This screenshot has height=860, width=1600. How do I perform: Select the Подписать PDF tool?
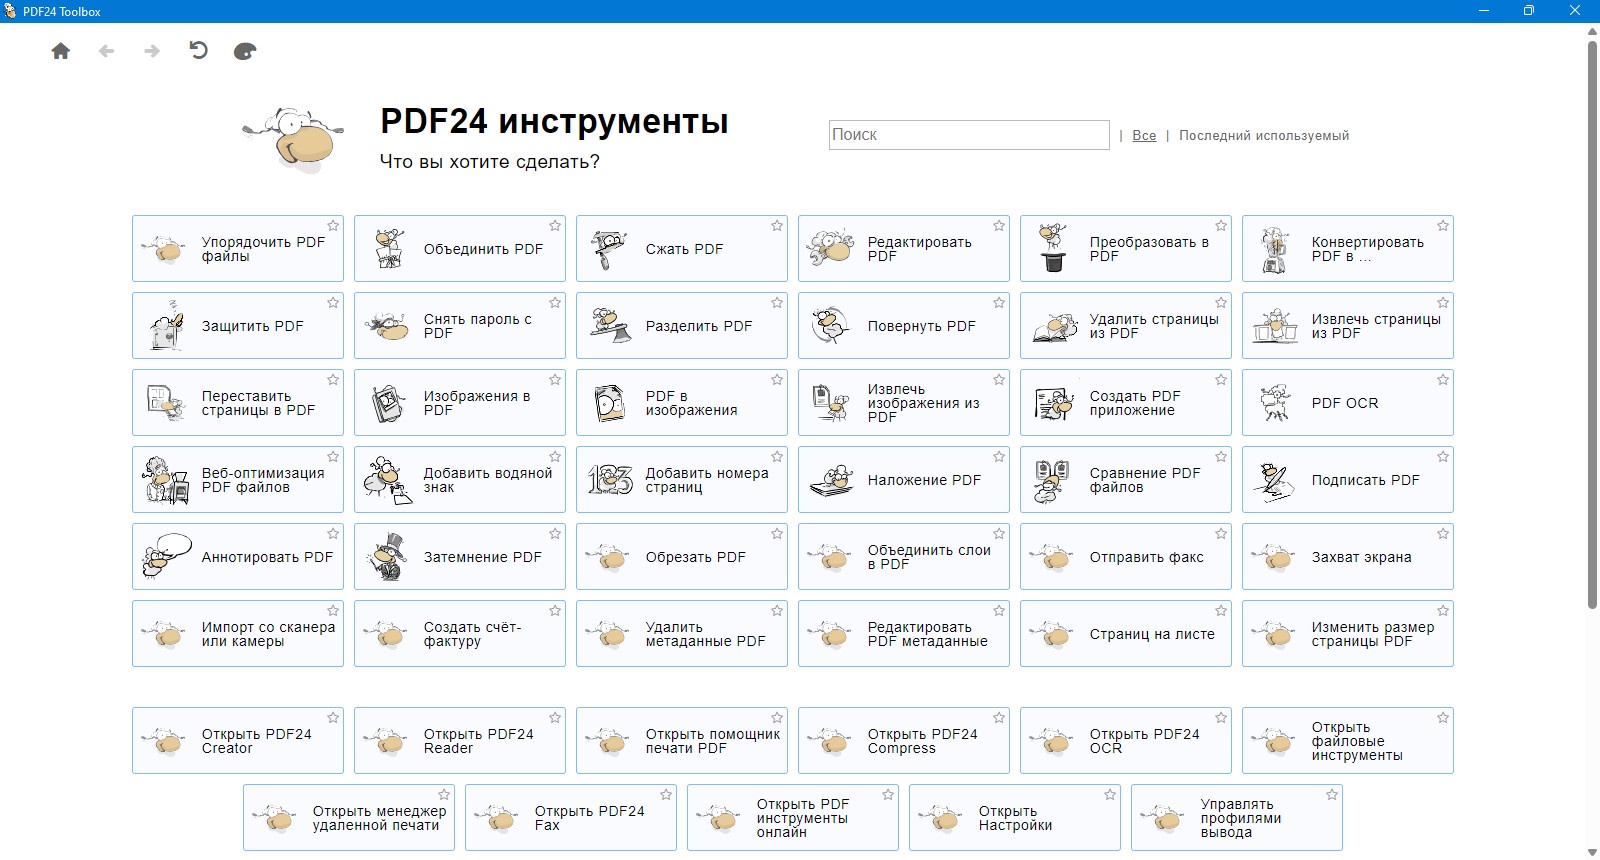coord(1348,480)
